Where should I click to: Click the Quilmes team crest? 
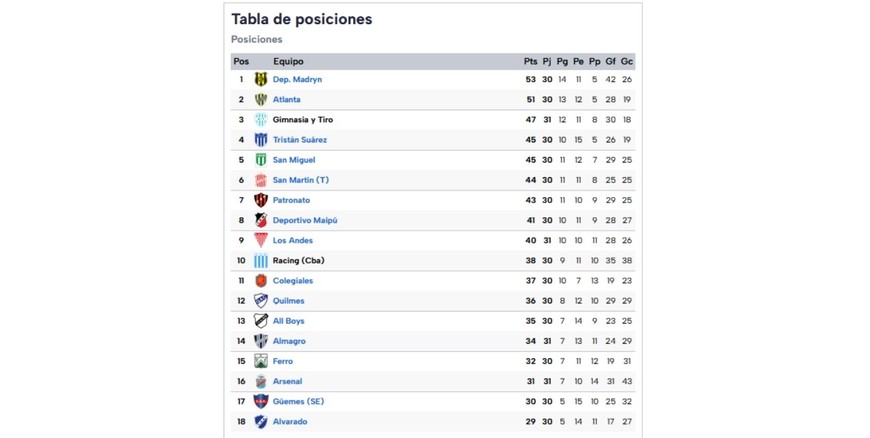pos(261,301)
